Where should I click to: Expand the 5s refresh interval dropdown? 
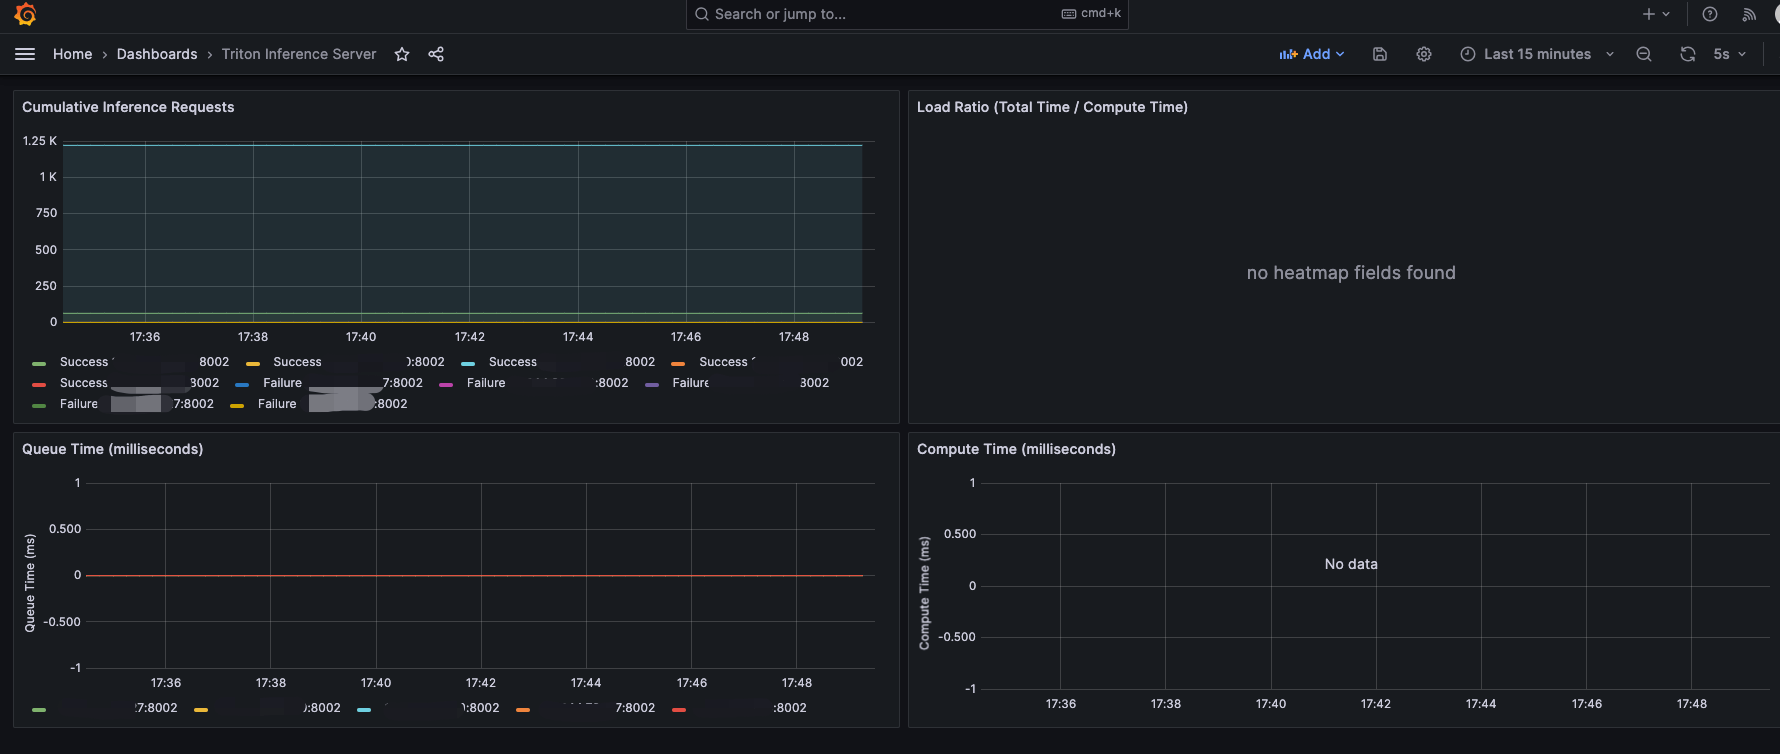1729,54
